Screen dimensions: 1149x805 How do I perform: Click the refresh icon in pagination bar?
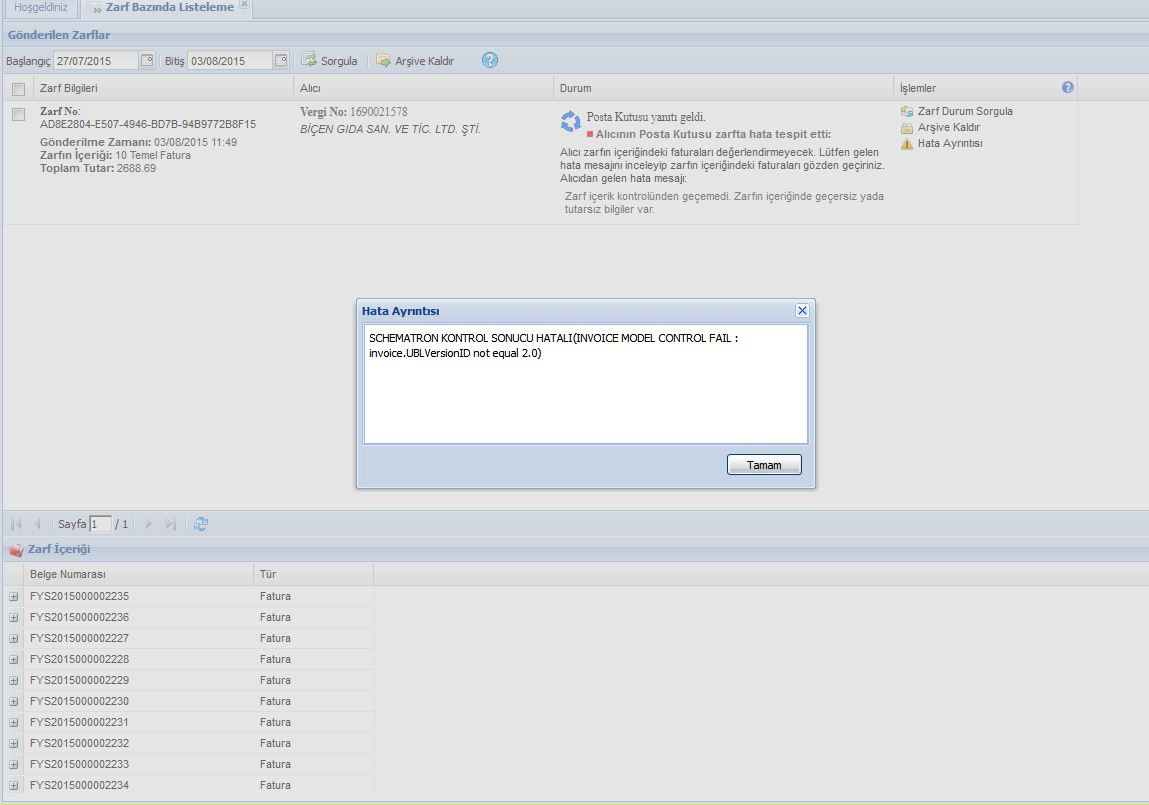[201, 524]
